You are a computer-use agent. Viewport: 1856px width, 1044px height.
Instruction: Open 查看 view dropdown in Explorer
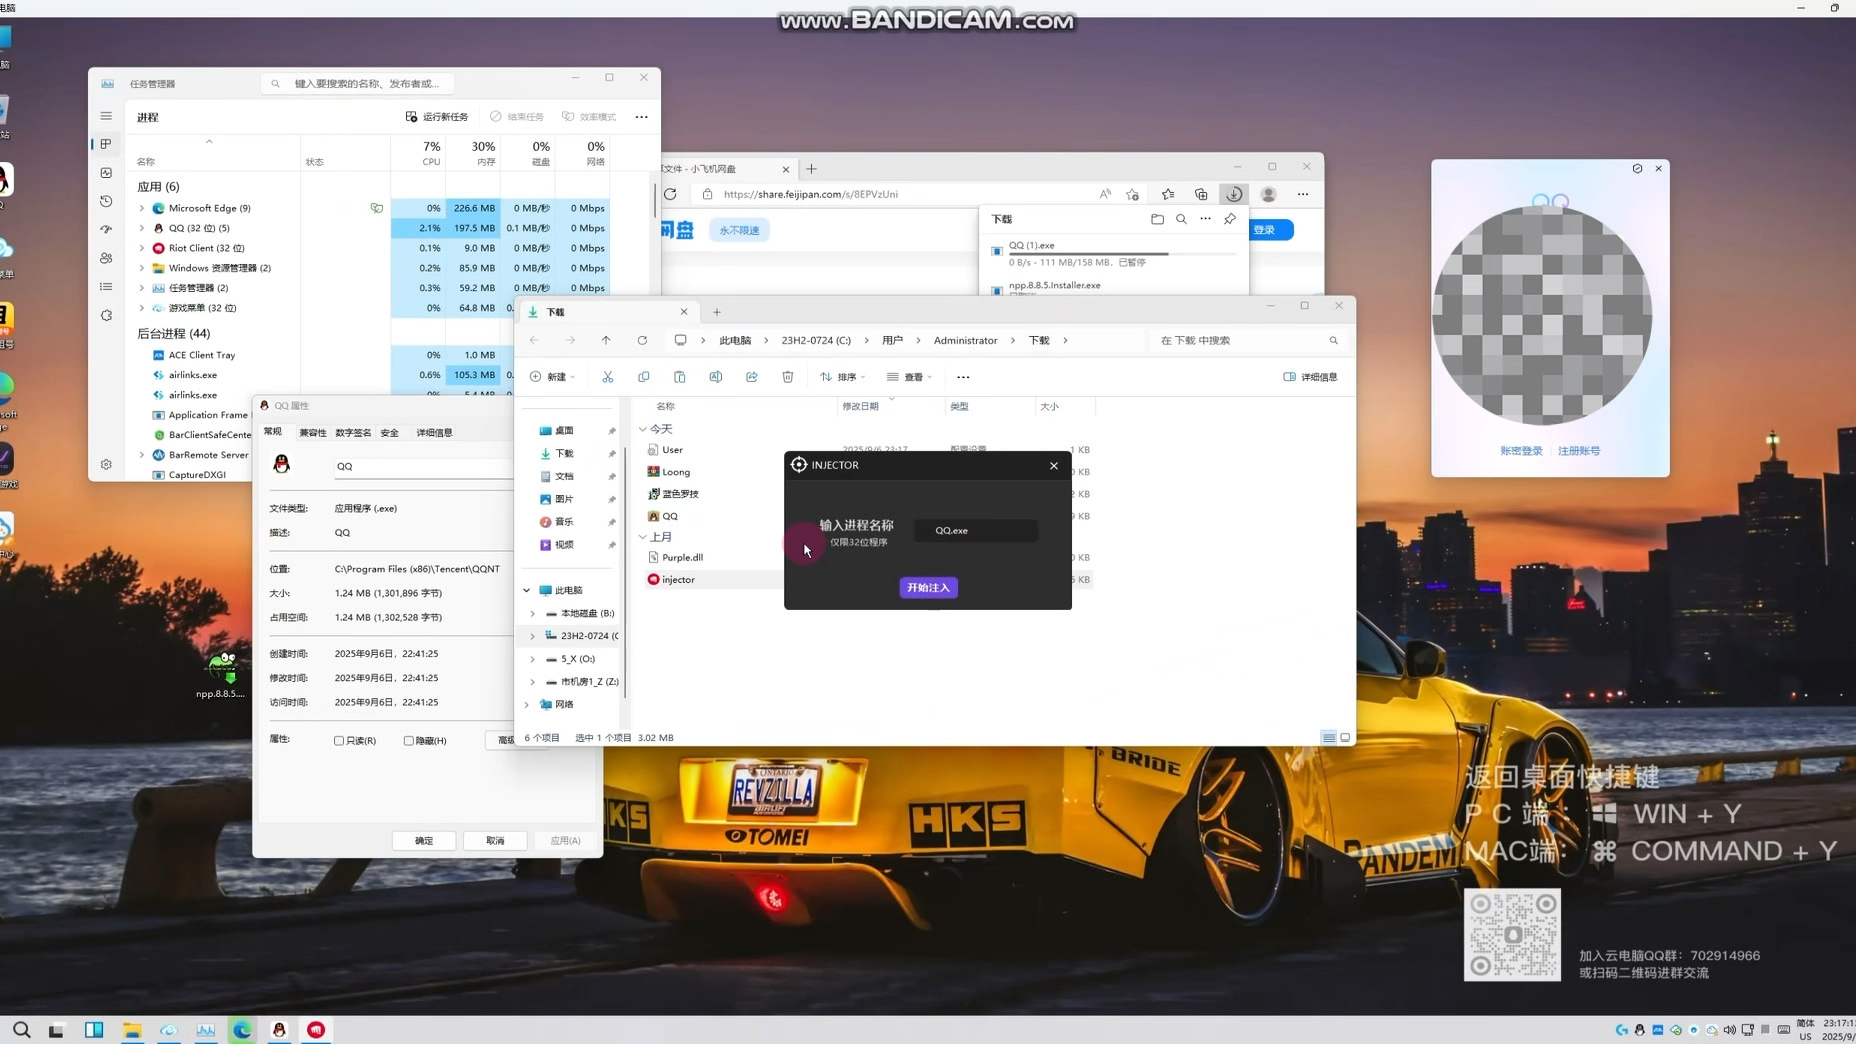[909, 377]
